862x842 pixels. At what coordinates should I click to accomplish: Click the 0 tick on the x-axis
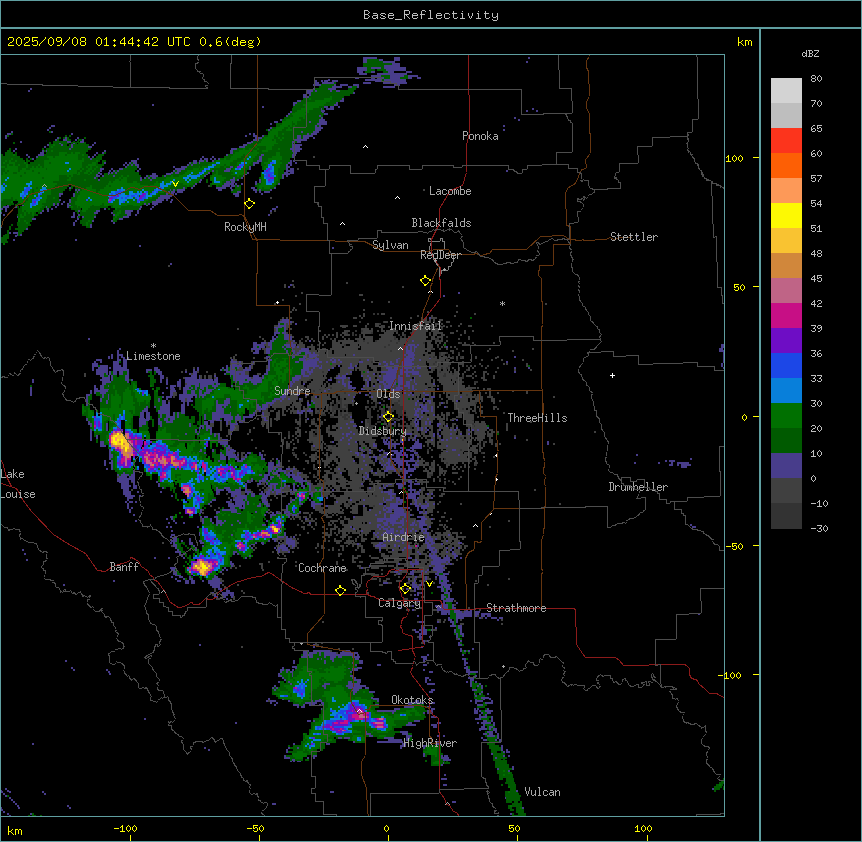(x=386, y=829)
